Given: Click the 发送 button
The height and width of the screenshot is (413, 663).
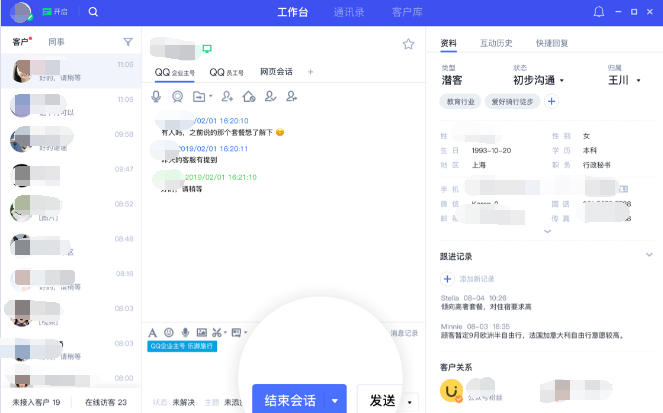Looking at the screenshot, I should pyautogui.click(x=383, y=400).
